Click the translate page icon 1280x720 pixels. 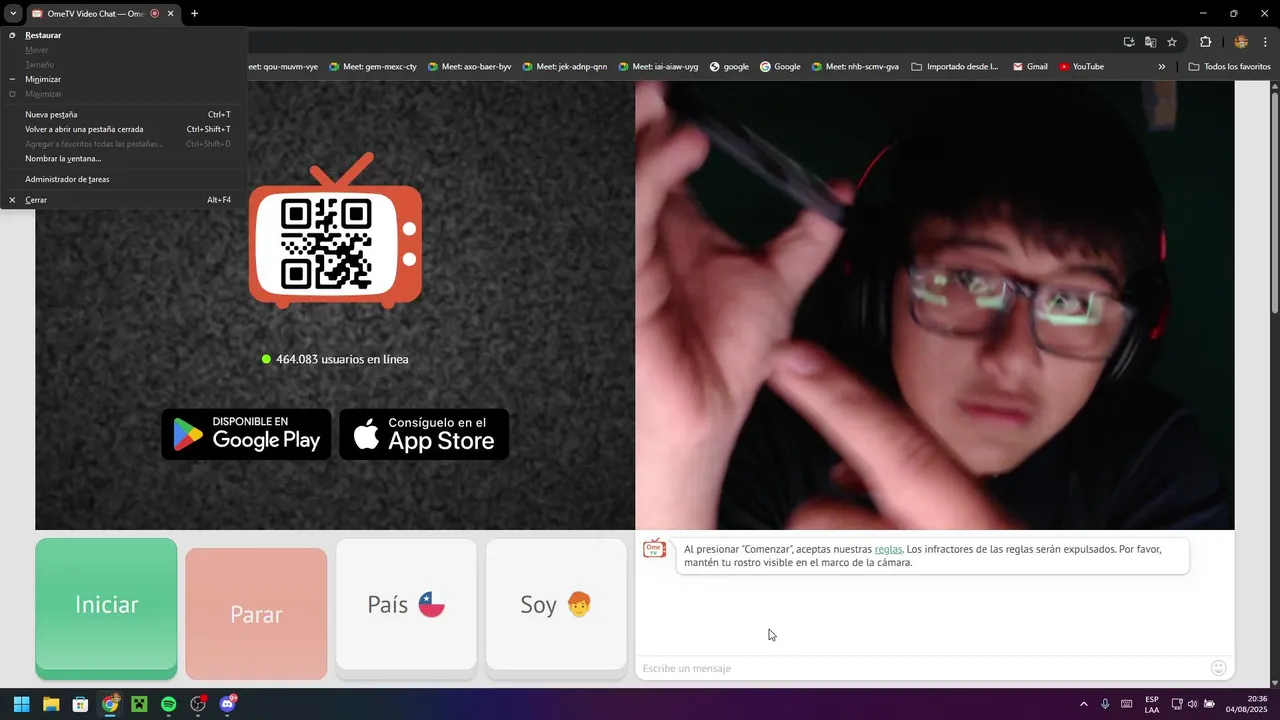1150,42
